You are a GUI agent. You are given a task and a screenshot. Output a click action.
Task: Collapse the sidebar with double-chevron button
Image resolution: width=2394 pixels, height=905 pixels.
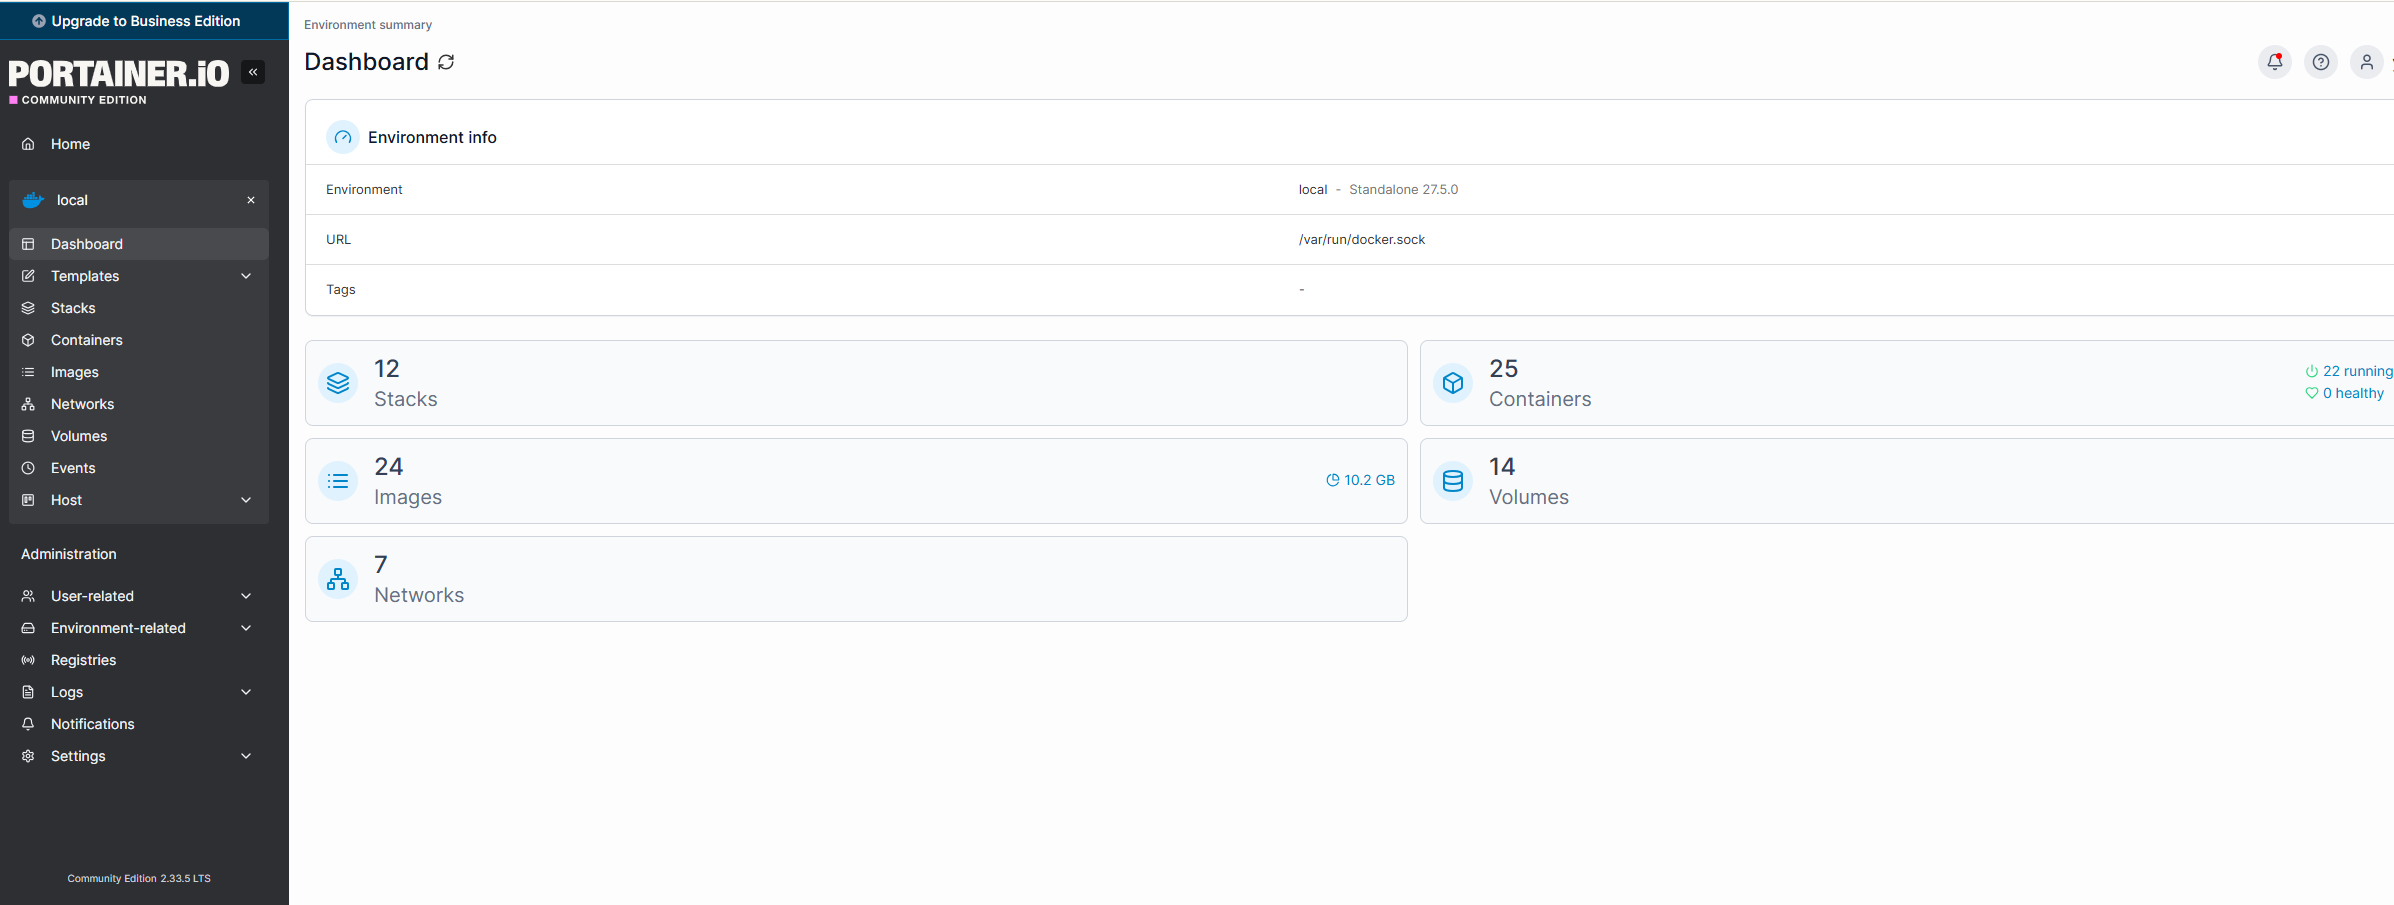pyautogui.click(x=253, y=72)
